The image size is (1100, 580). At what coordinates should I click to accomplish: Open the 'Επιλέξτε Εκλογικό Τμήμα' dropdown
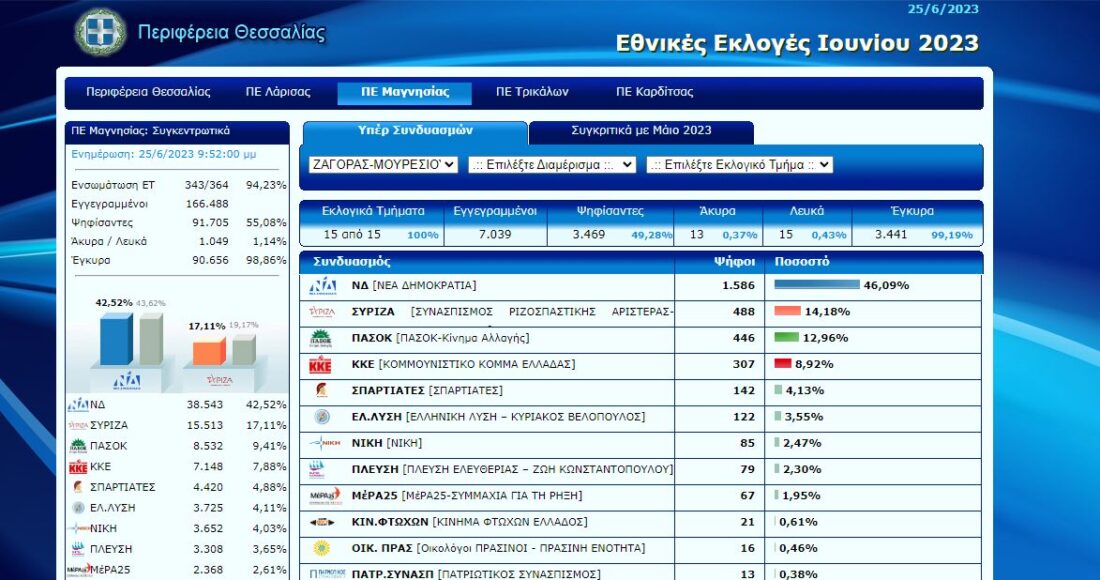[739, 165]
